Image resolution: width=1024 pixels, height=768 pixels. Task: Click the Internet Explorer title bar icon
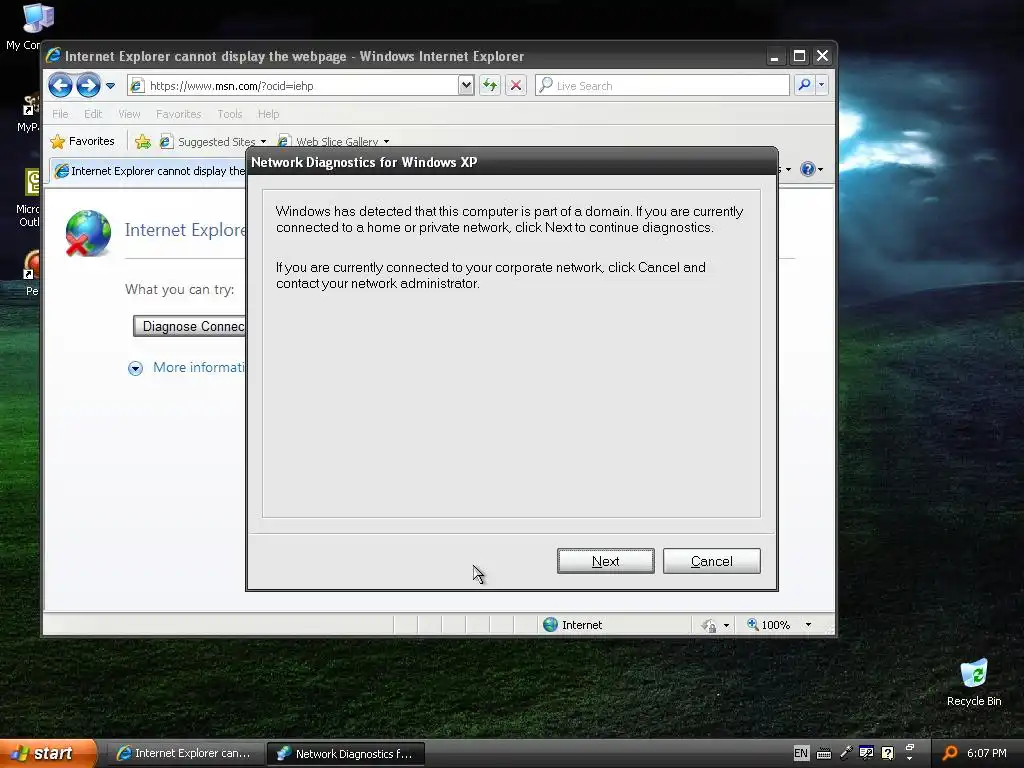[54, 56]
